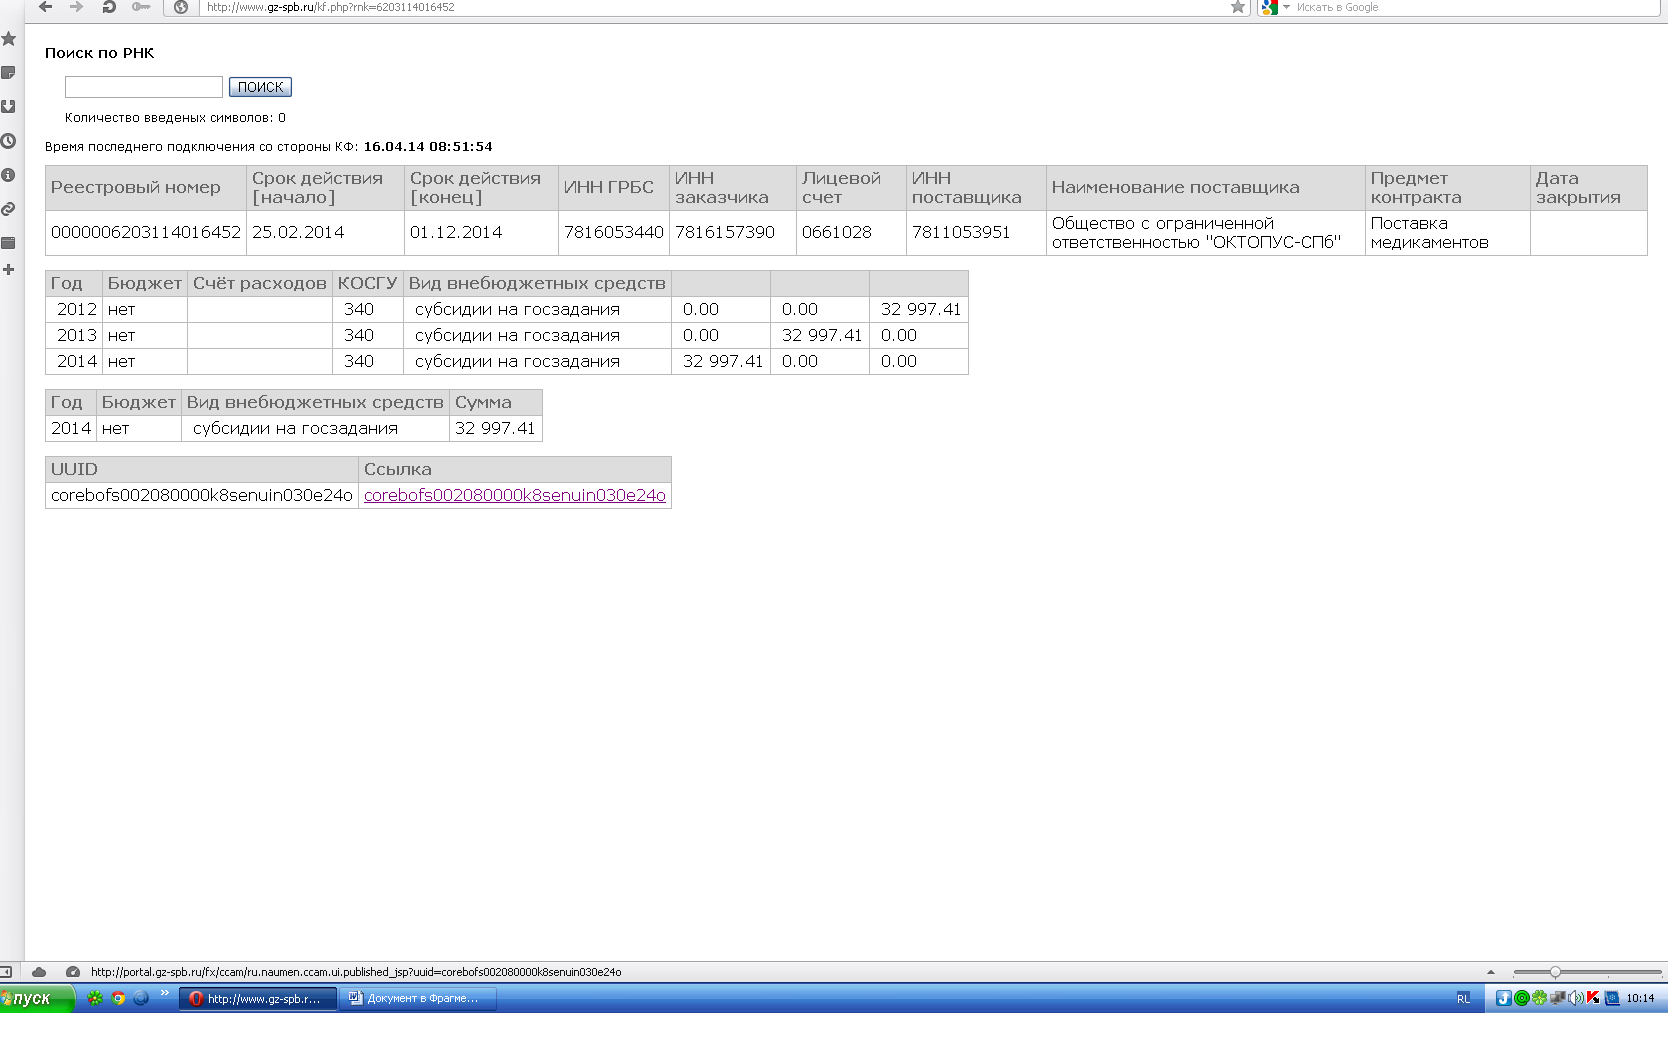The height and width of the screenshot is (1050, 1680).
Task: Launch ICQ flower icon in quick launch
Action: [95, 998]
